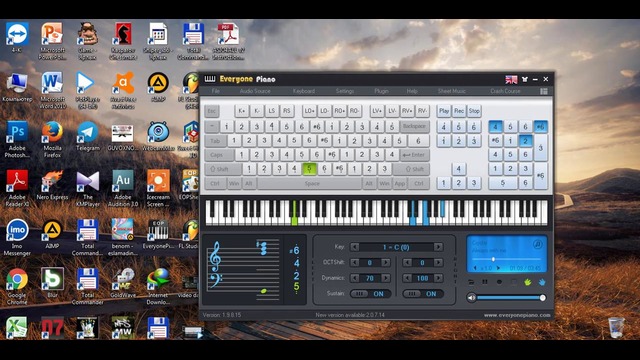Open Adobe Audition 3.0 desktop icon
640x360 pixels.
(123, 188)
